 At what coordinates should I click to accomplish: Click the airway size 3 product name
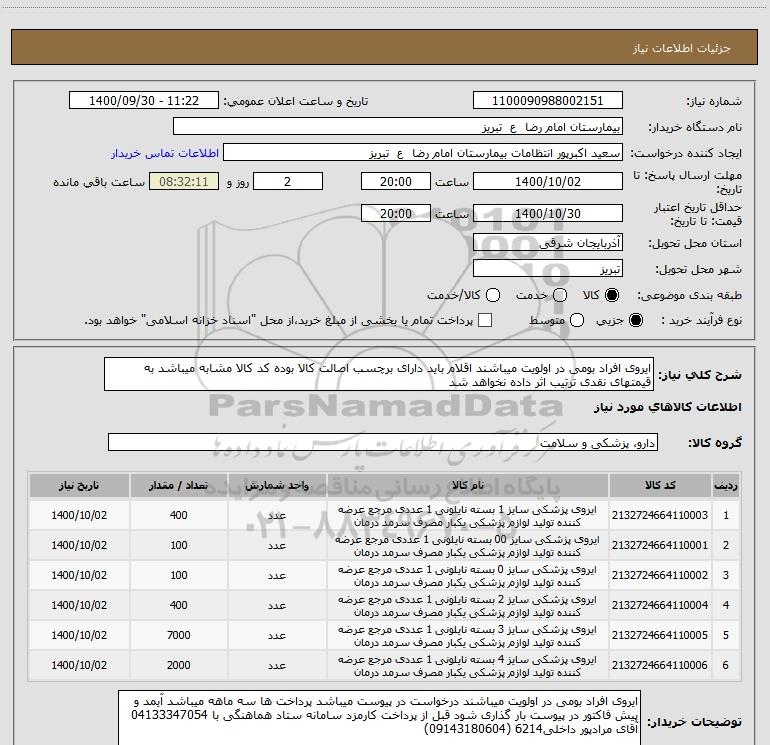coord(468,635)
